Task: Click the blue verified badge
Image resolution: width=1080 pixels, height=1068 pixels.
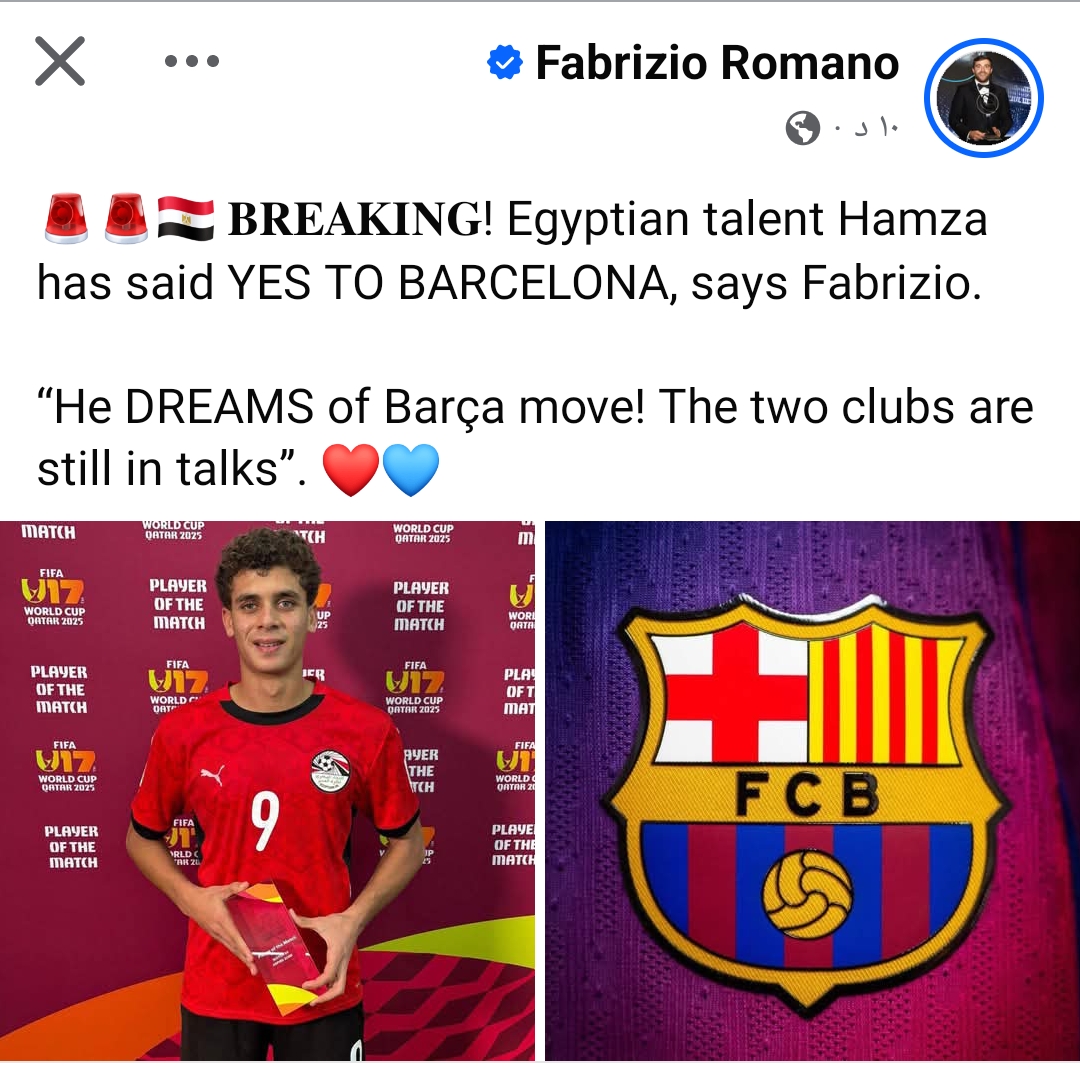Action: pos(505,63)
